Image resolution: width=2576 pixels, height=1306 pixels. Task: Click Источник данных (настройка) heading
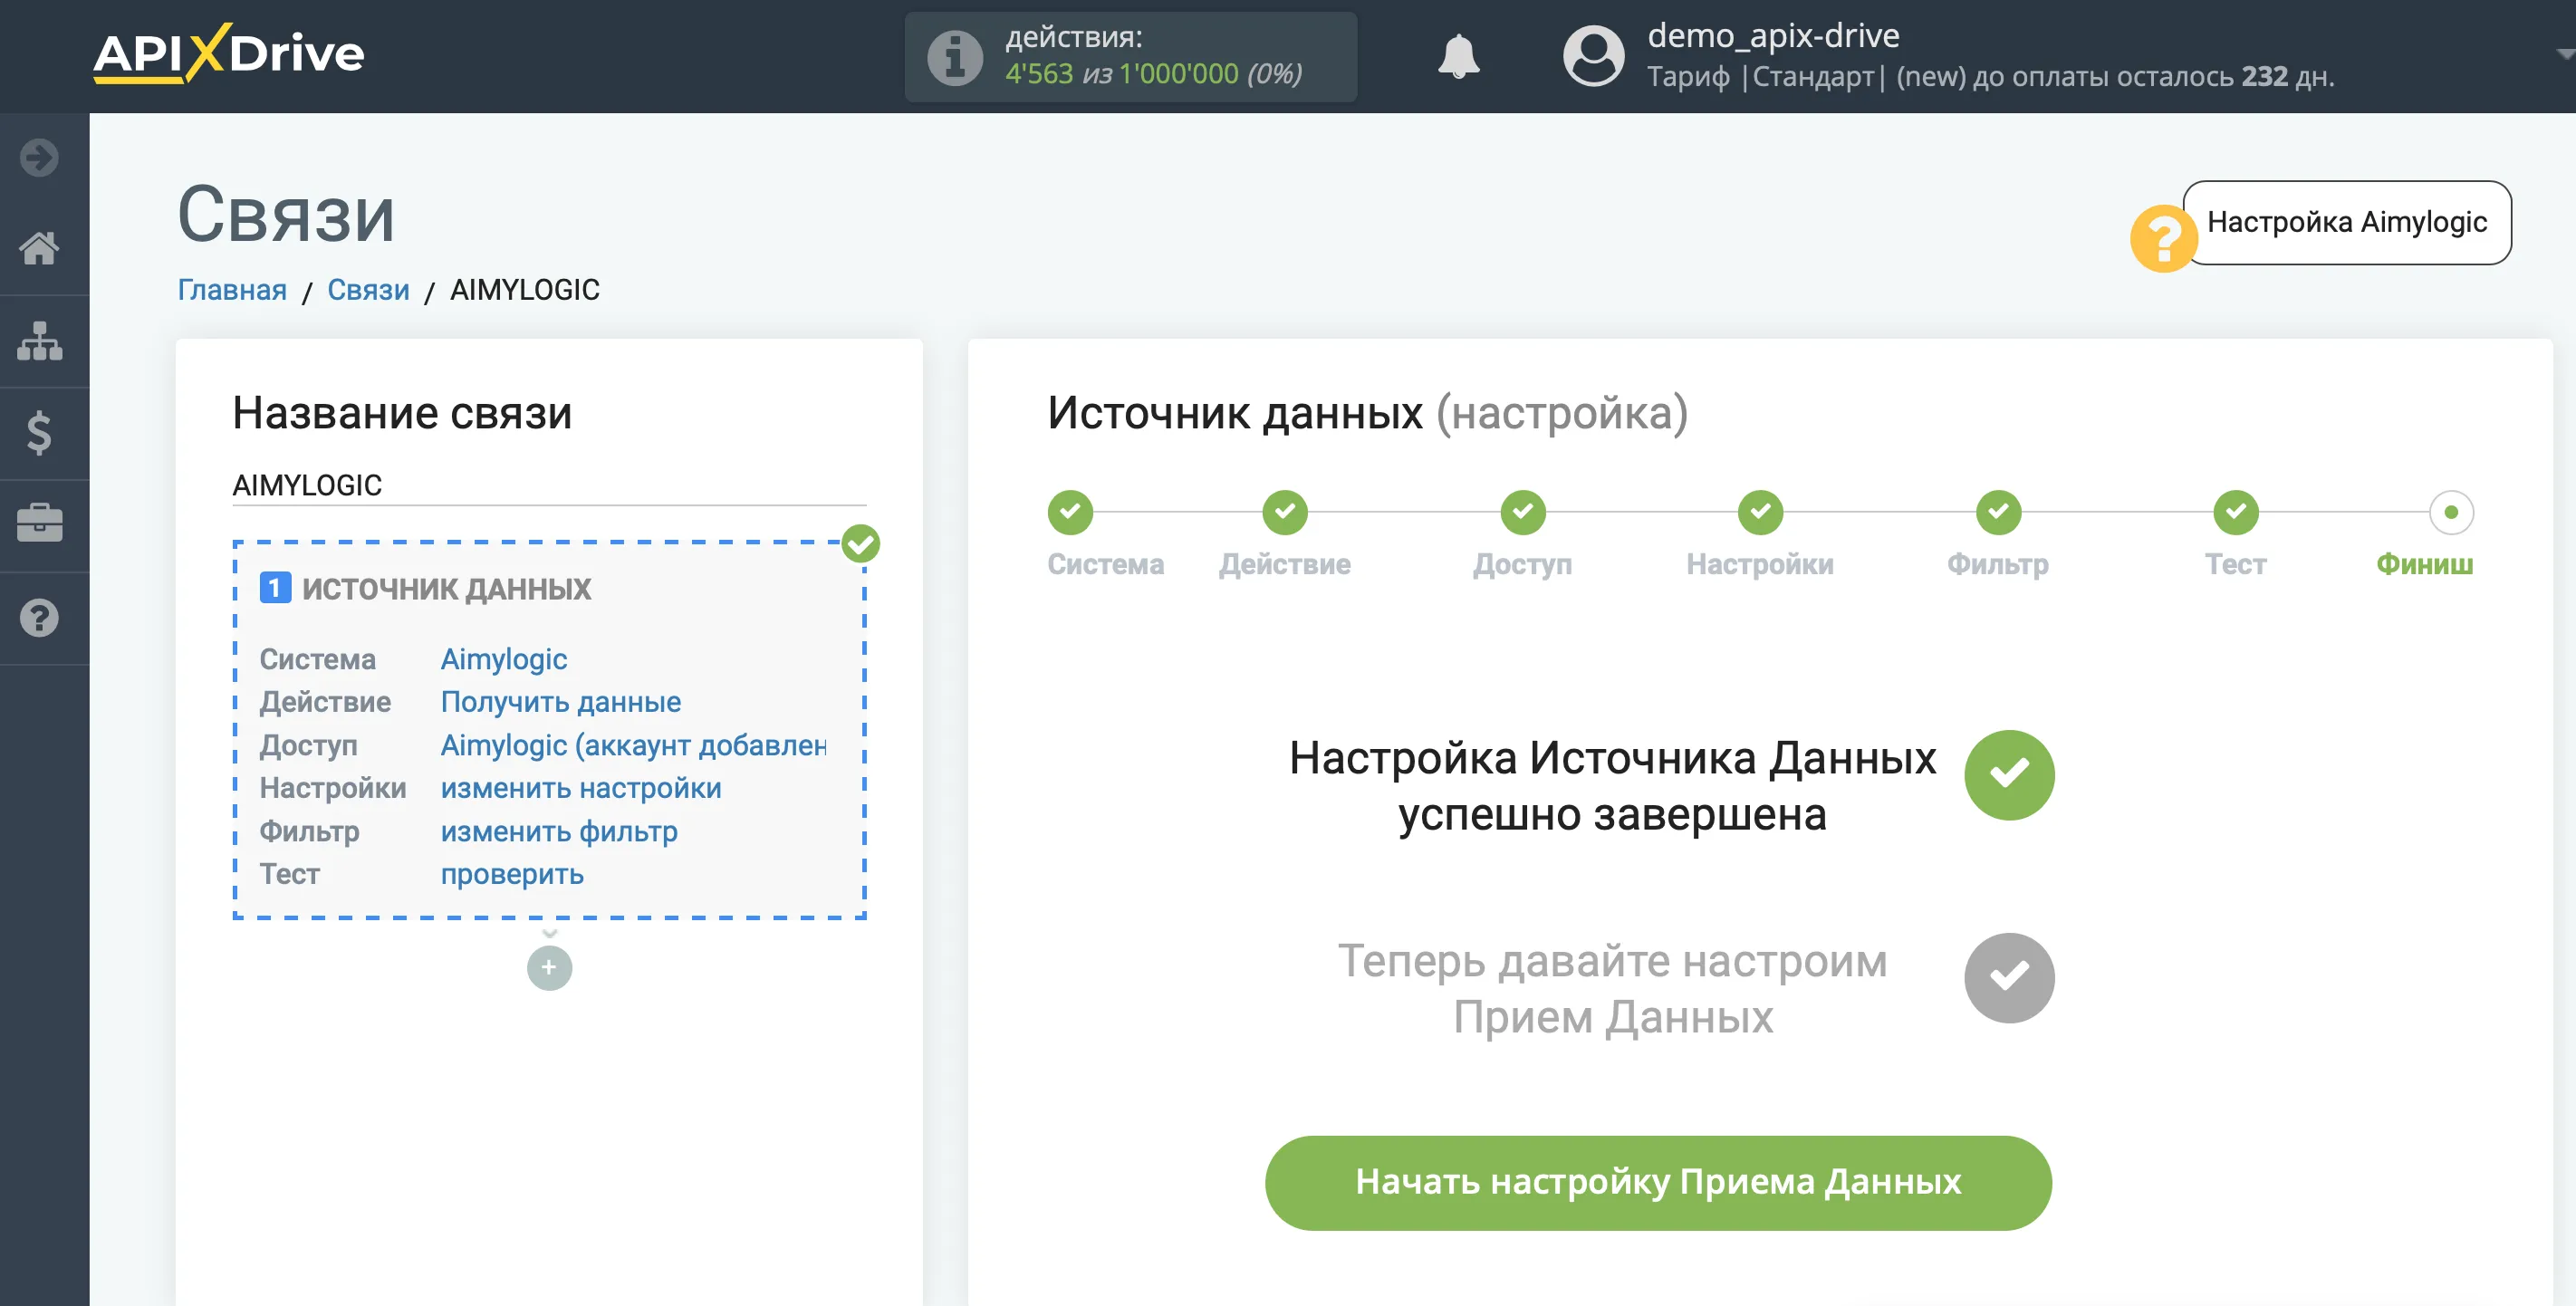pos(1367,412)
